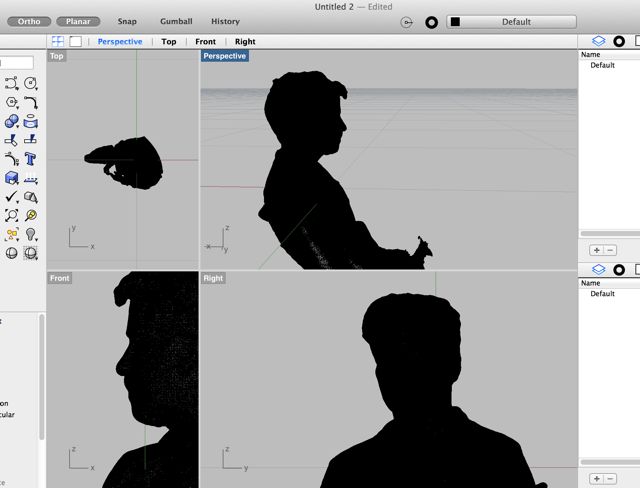Switch to the Perspective view tab
This screenshot has height=488, width=640.
[x=120, y=42]
